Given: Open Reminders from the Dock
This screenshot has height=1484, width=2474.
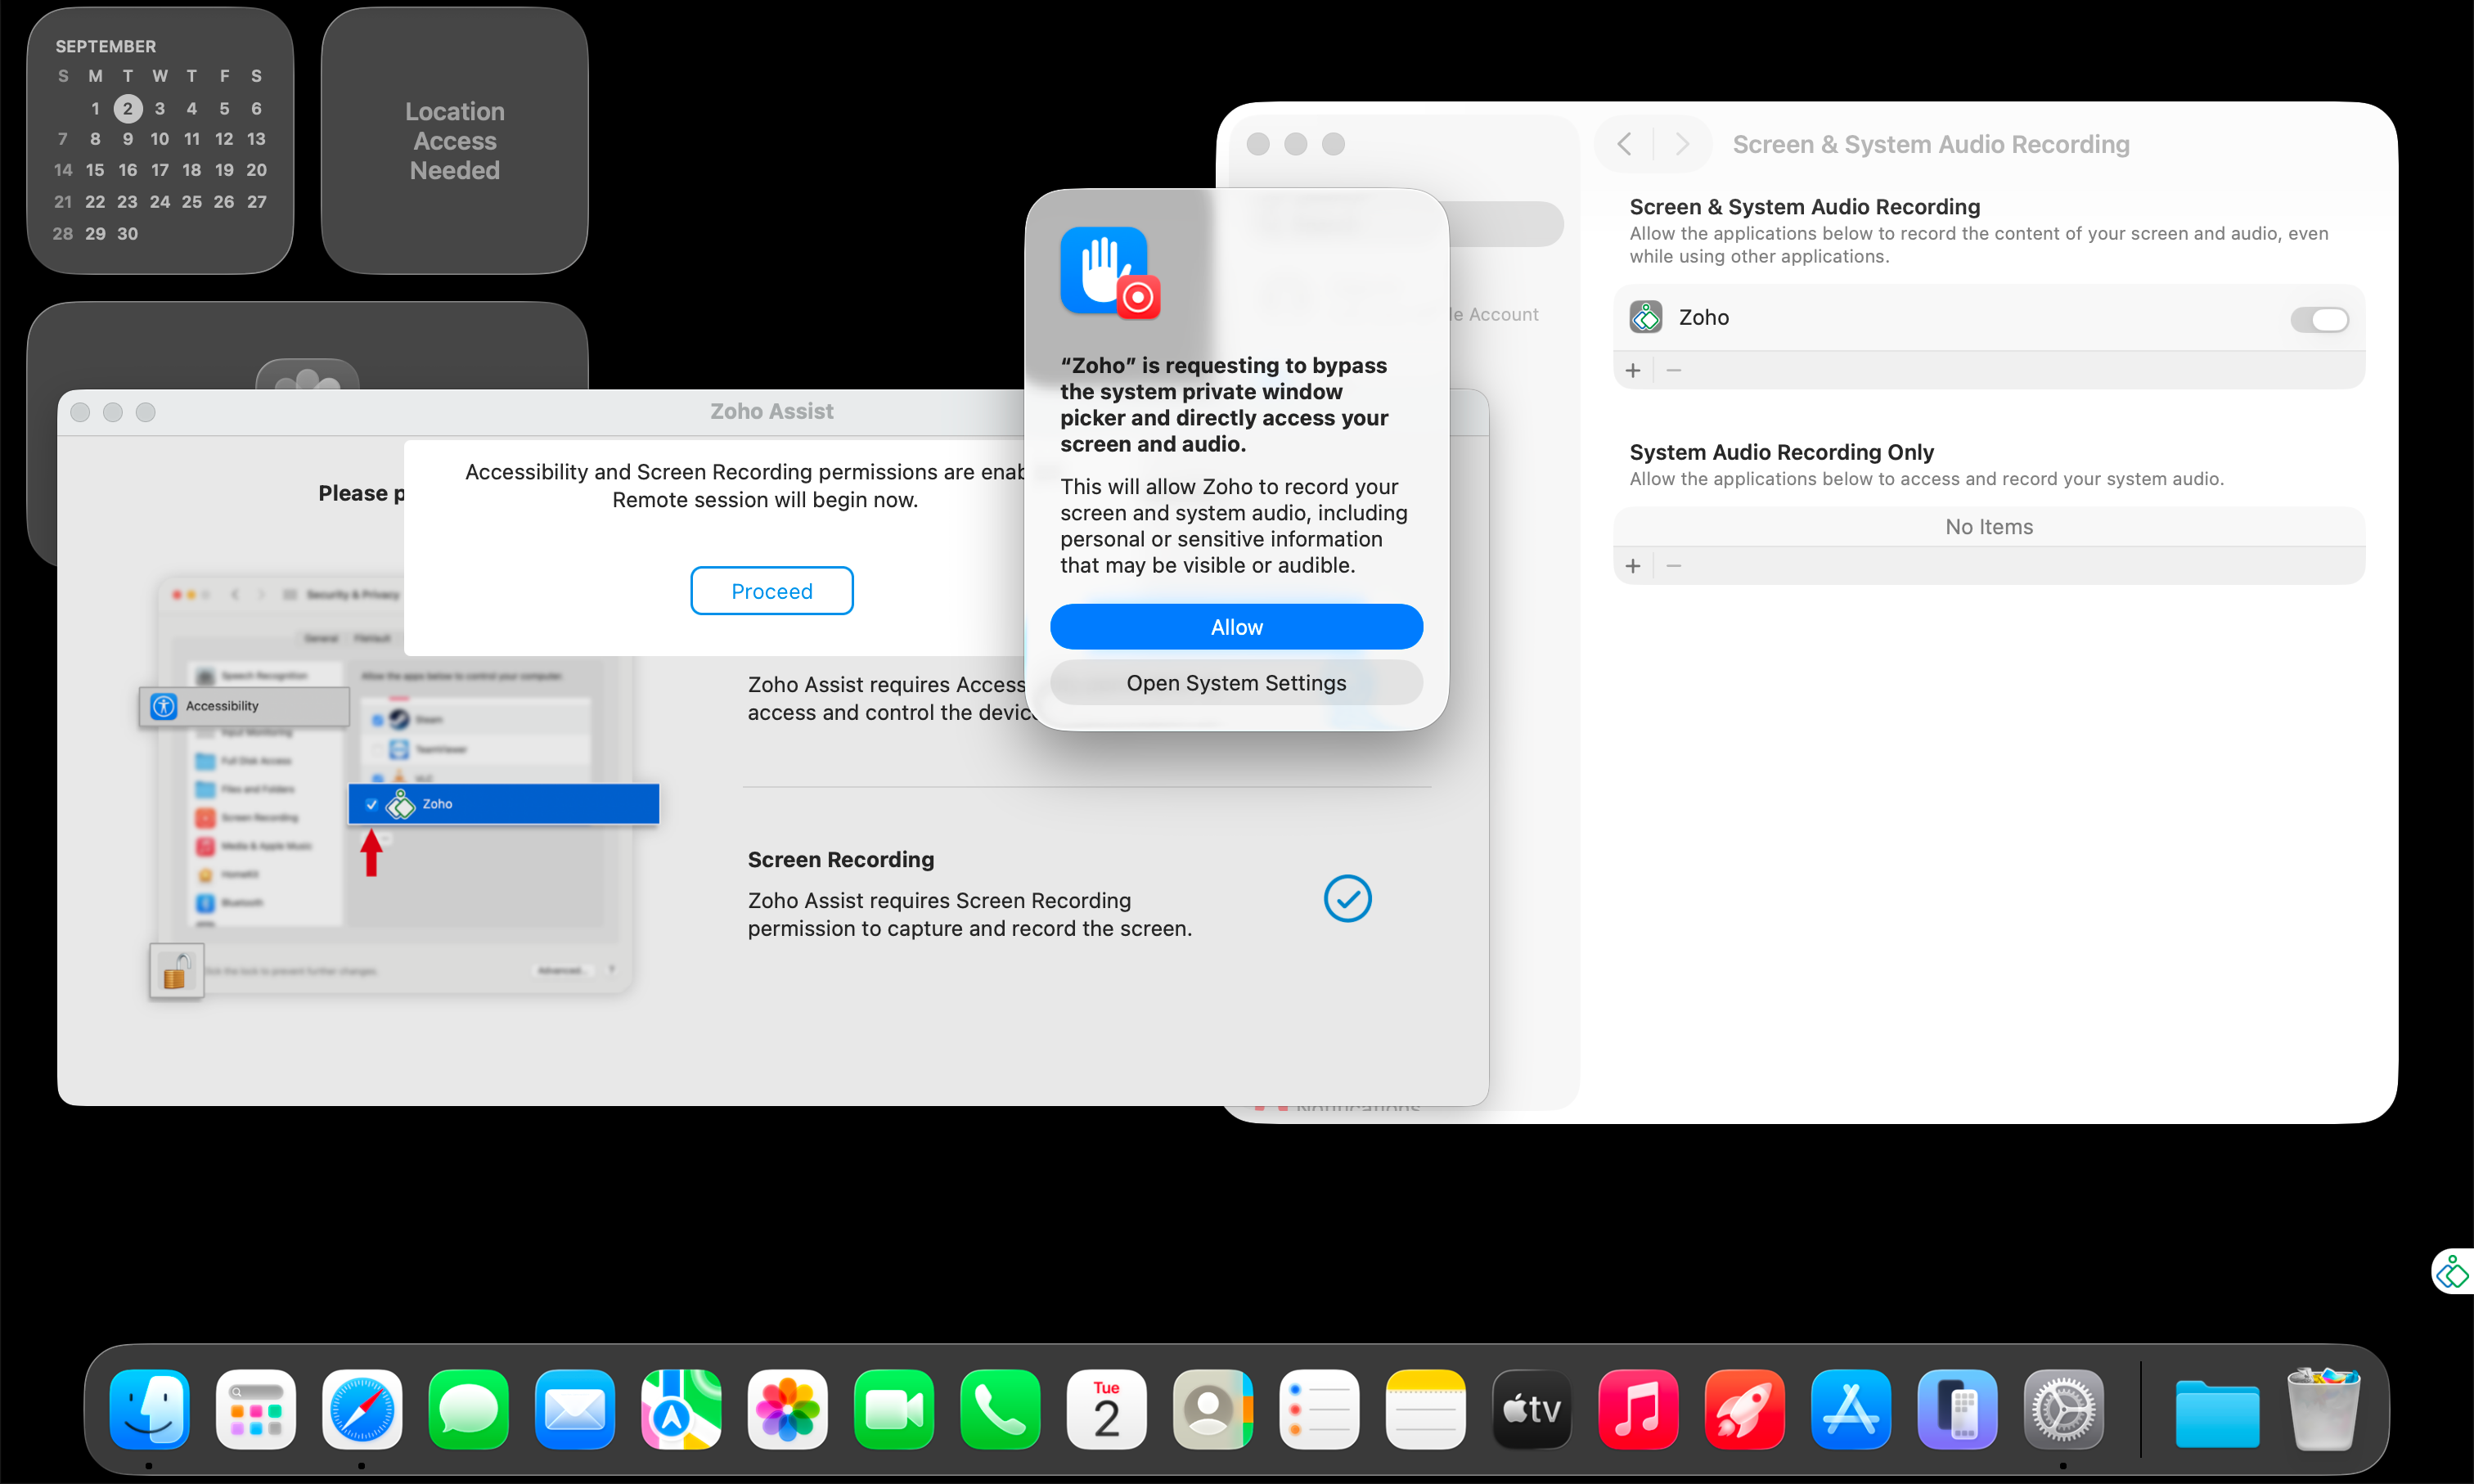Looking at the screenshot, I should pos(1318,1409).
